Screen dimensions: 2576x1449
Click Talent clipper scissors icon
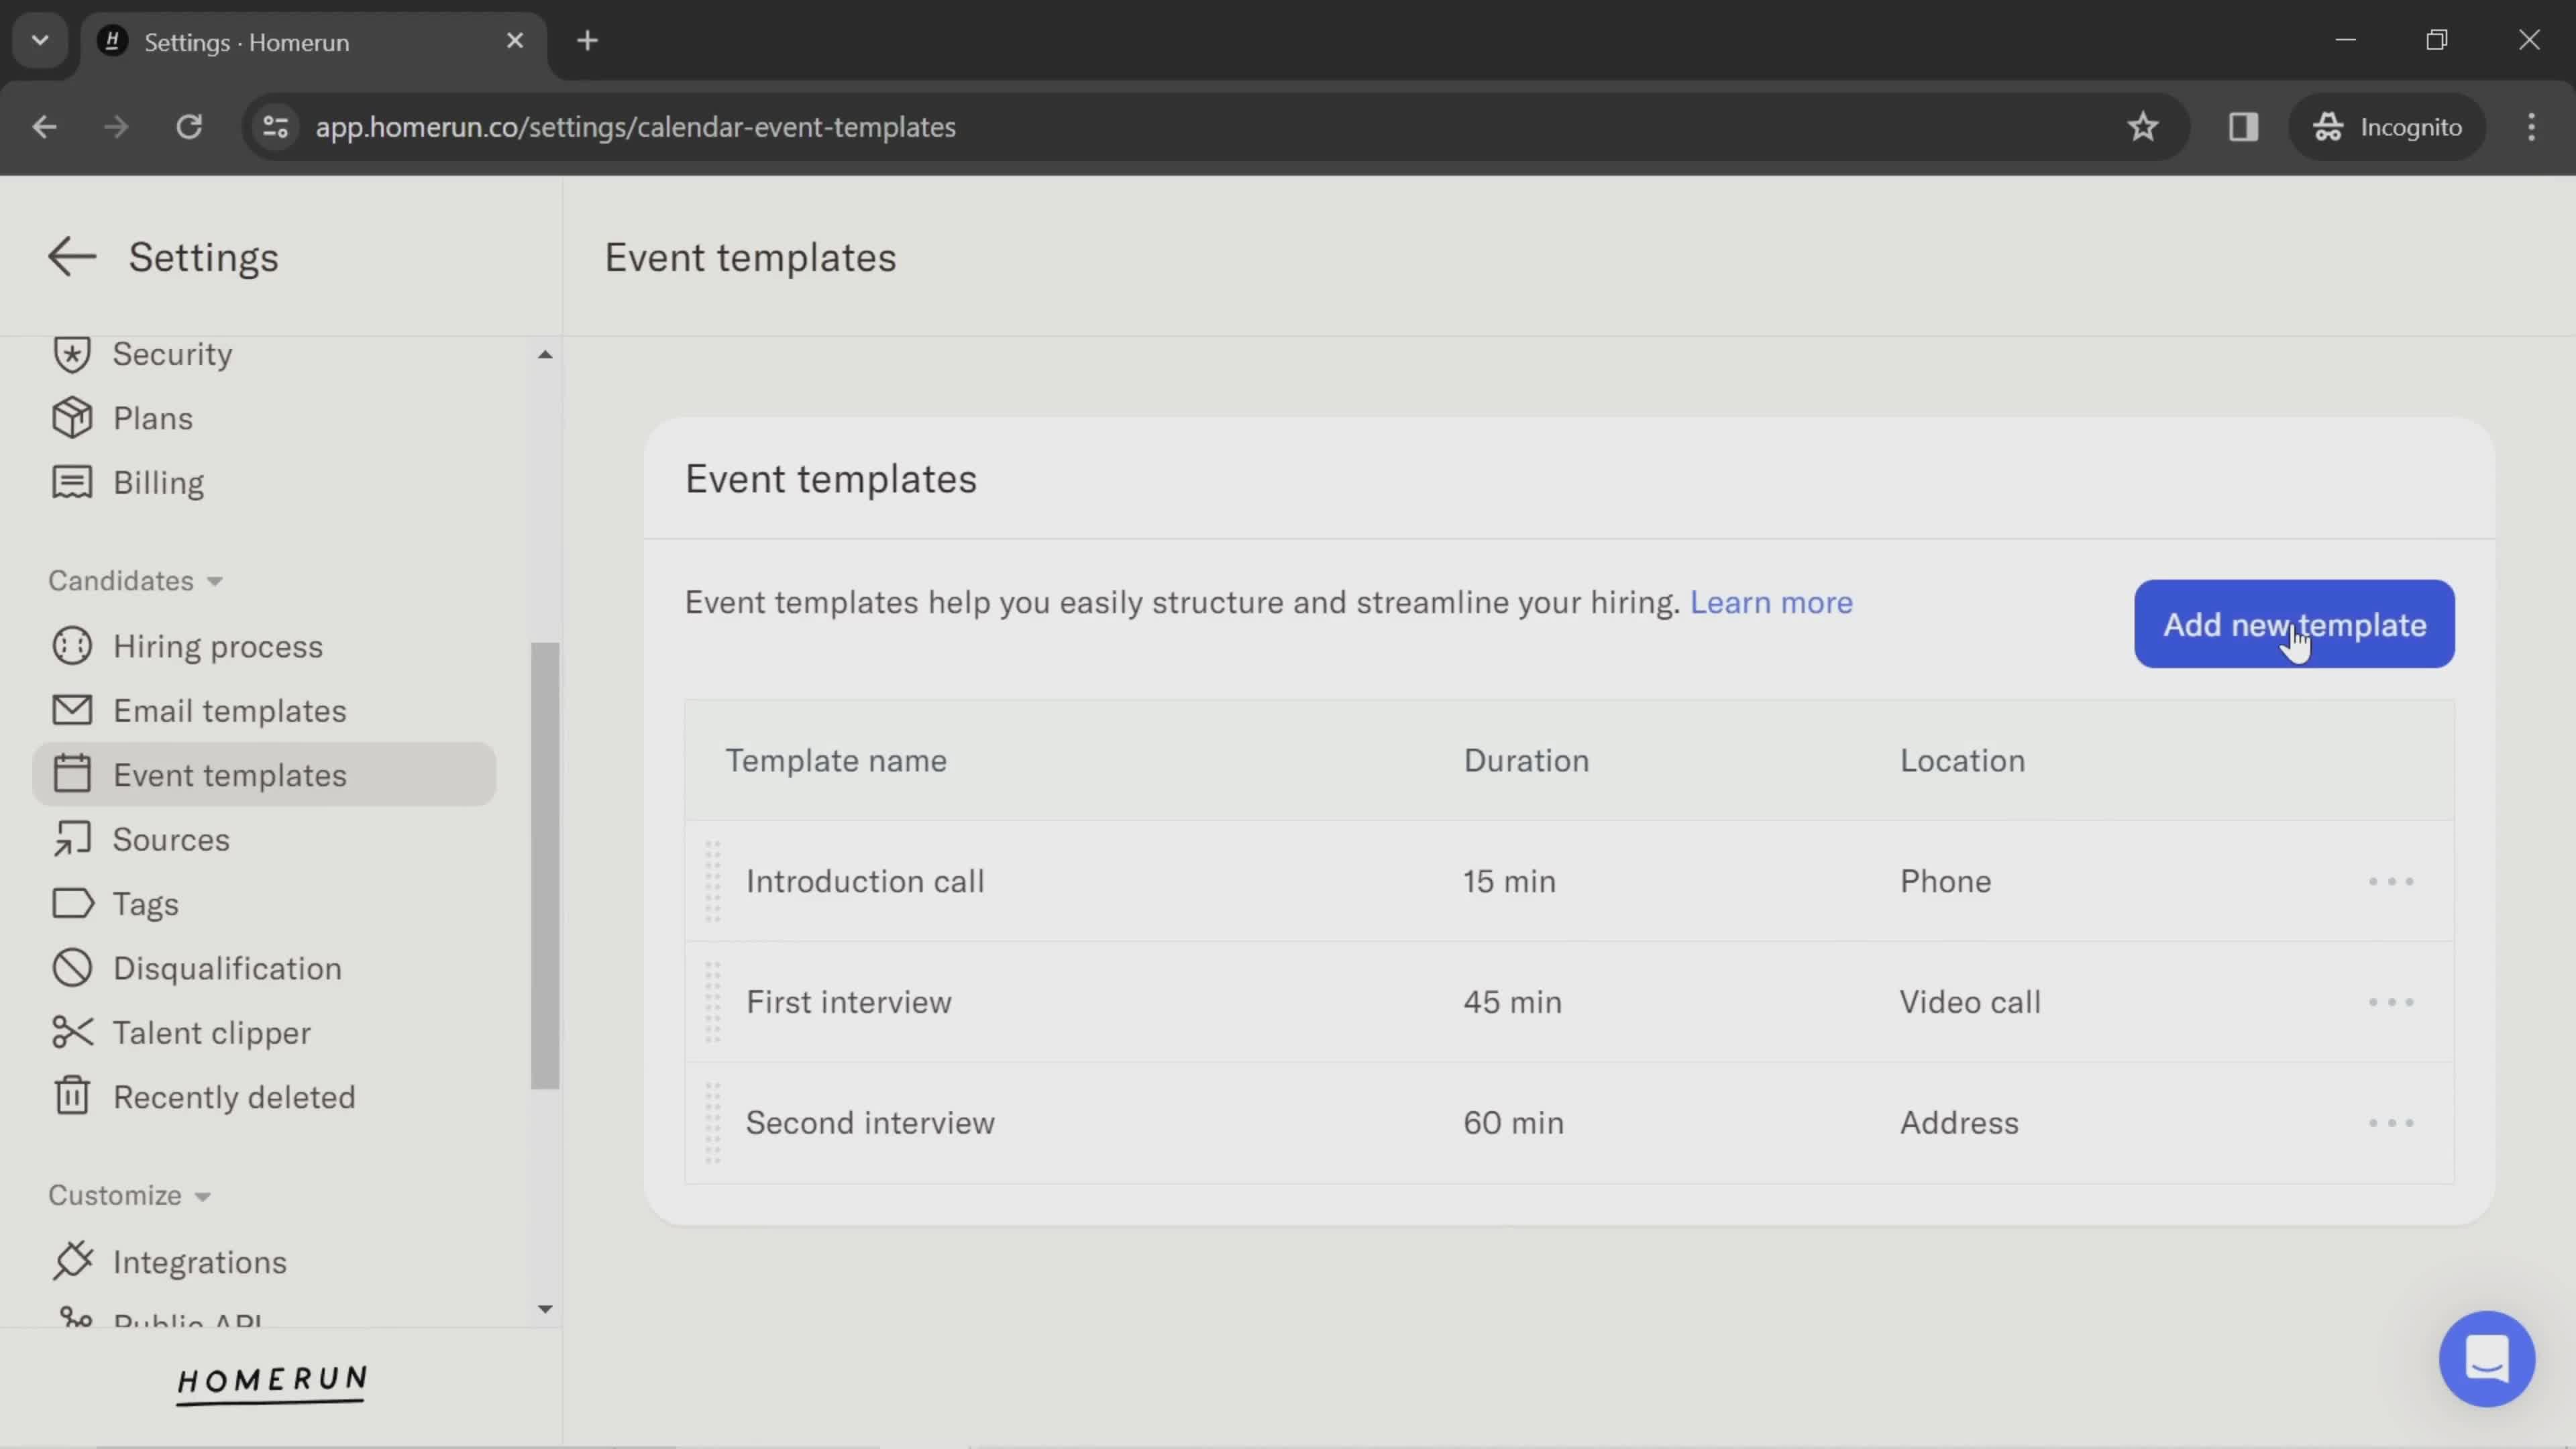[x=72, y=1032]
